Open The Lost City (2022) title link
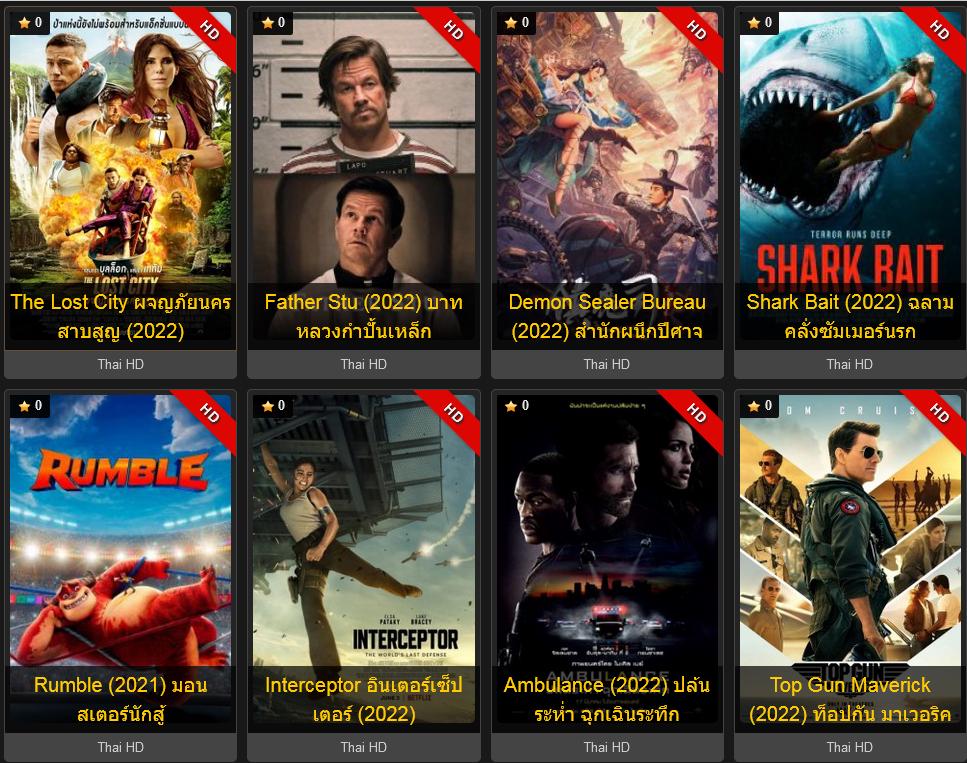This screenshot has height=763, width=967. [x=121, y=316]
